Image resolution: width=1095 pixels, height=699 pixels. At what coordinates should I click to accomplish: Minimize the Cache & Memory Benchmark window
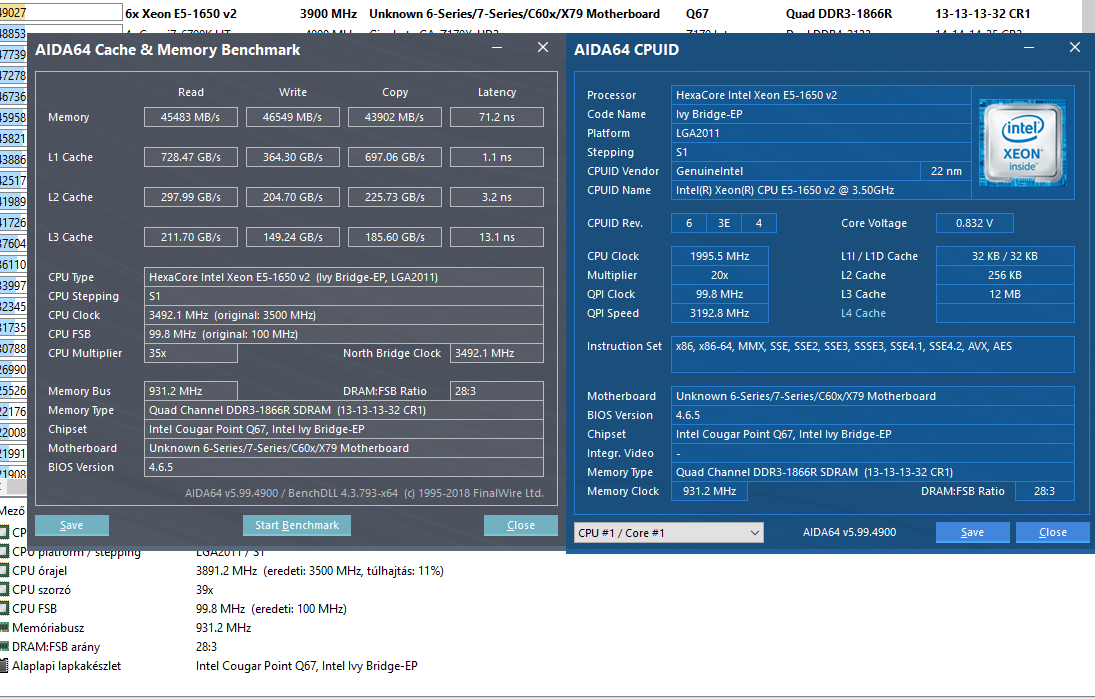pyautogui.click(x=497, y=47)
